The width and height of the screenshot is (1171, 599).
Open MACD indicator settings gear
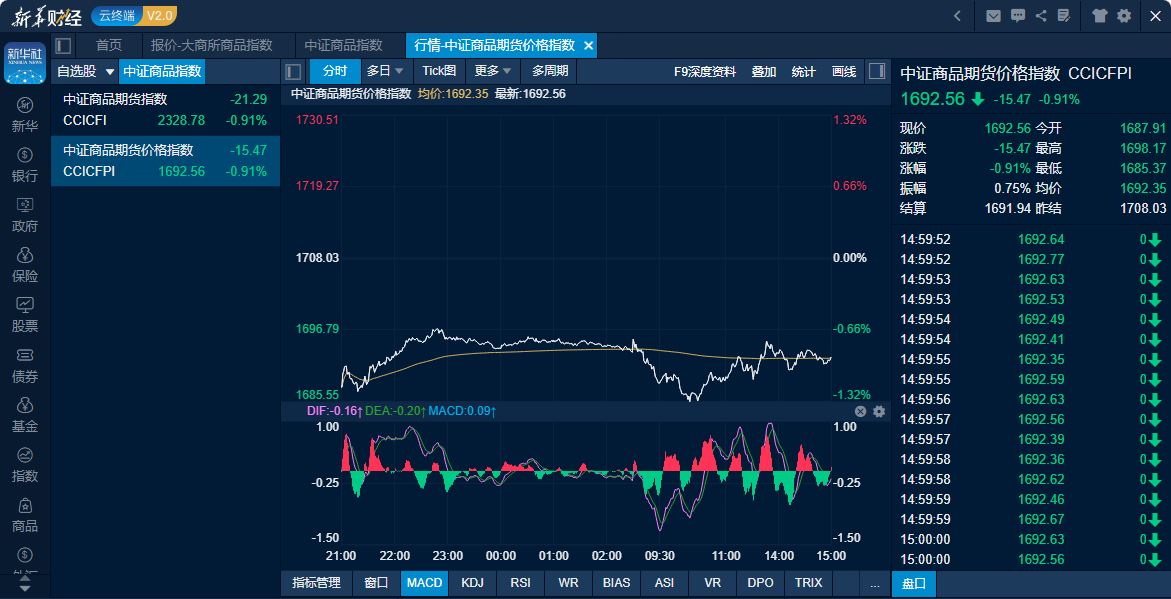click(879, 412)
